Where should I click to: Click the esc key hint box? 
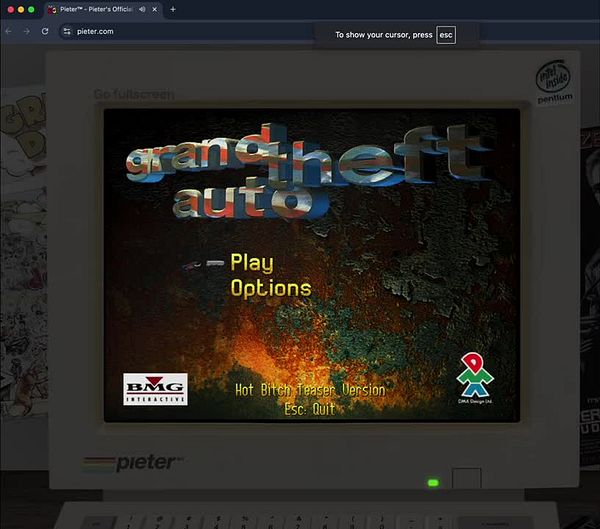click(446, 35)
